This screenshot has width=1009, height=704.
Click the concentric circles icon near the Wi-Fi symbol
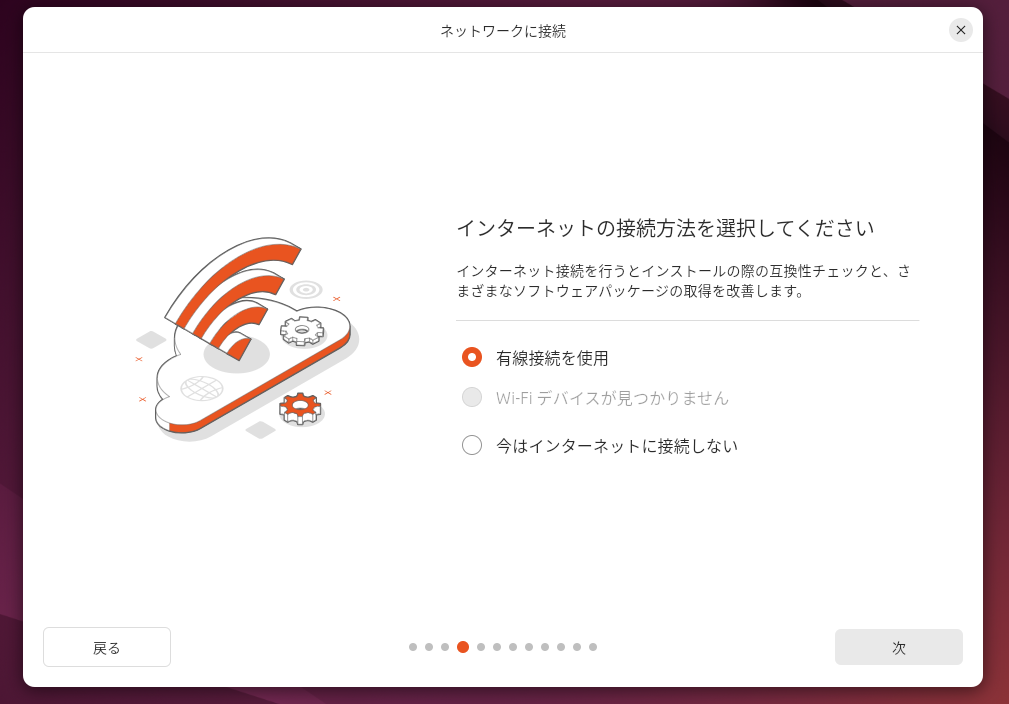point(306,290)
